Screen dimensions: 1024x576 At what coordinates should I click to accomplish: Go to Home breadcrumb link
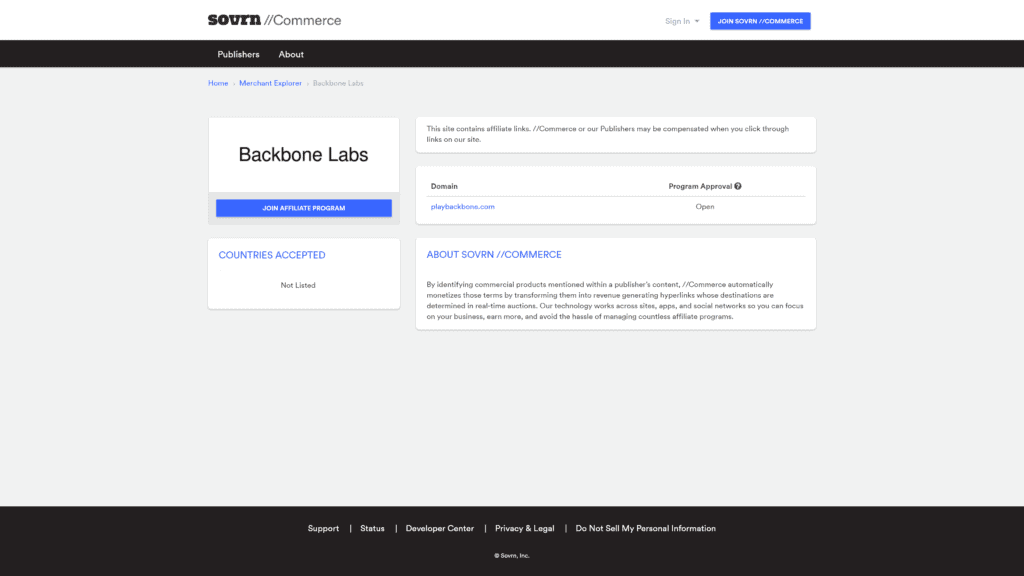tap(218, 84)
